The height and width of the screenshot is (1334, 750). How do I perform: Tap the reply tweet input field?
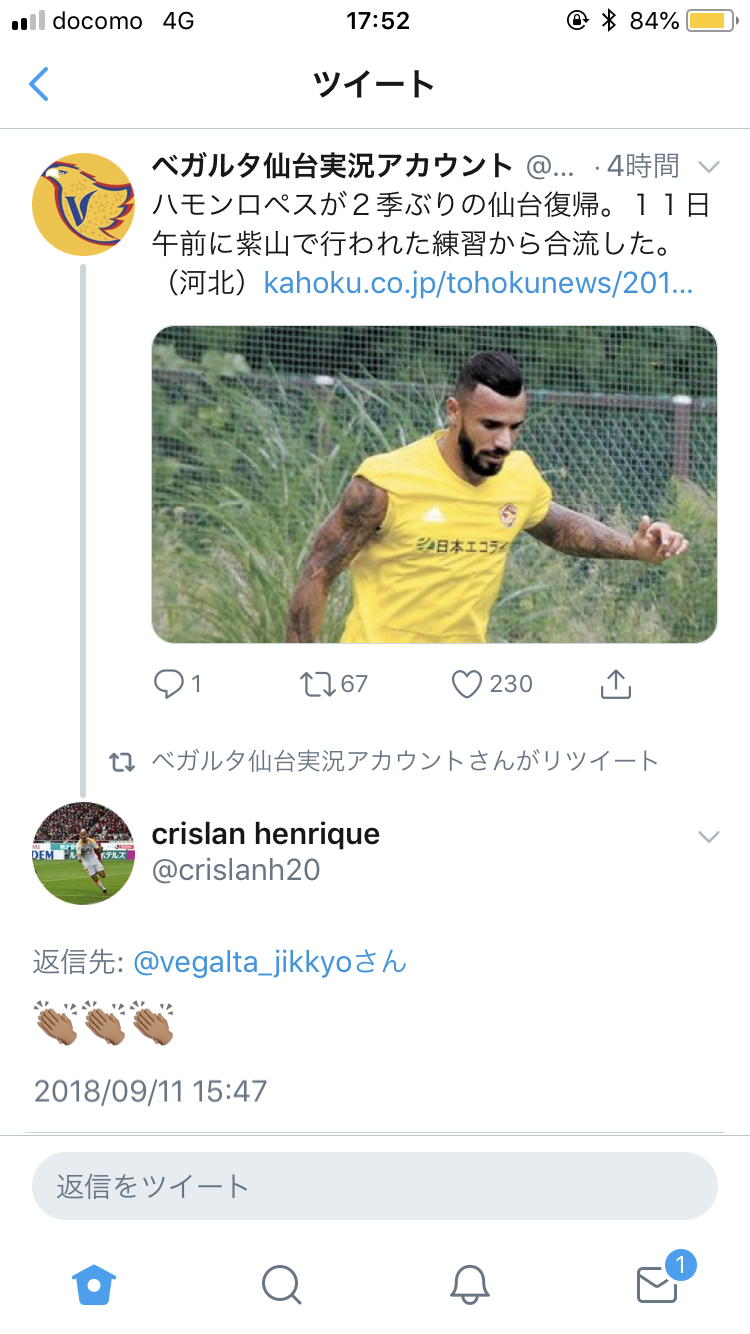375,1187
